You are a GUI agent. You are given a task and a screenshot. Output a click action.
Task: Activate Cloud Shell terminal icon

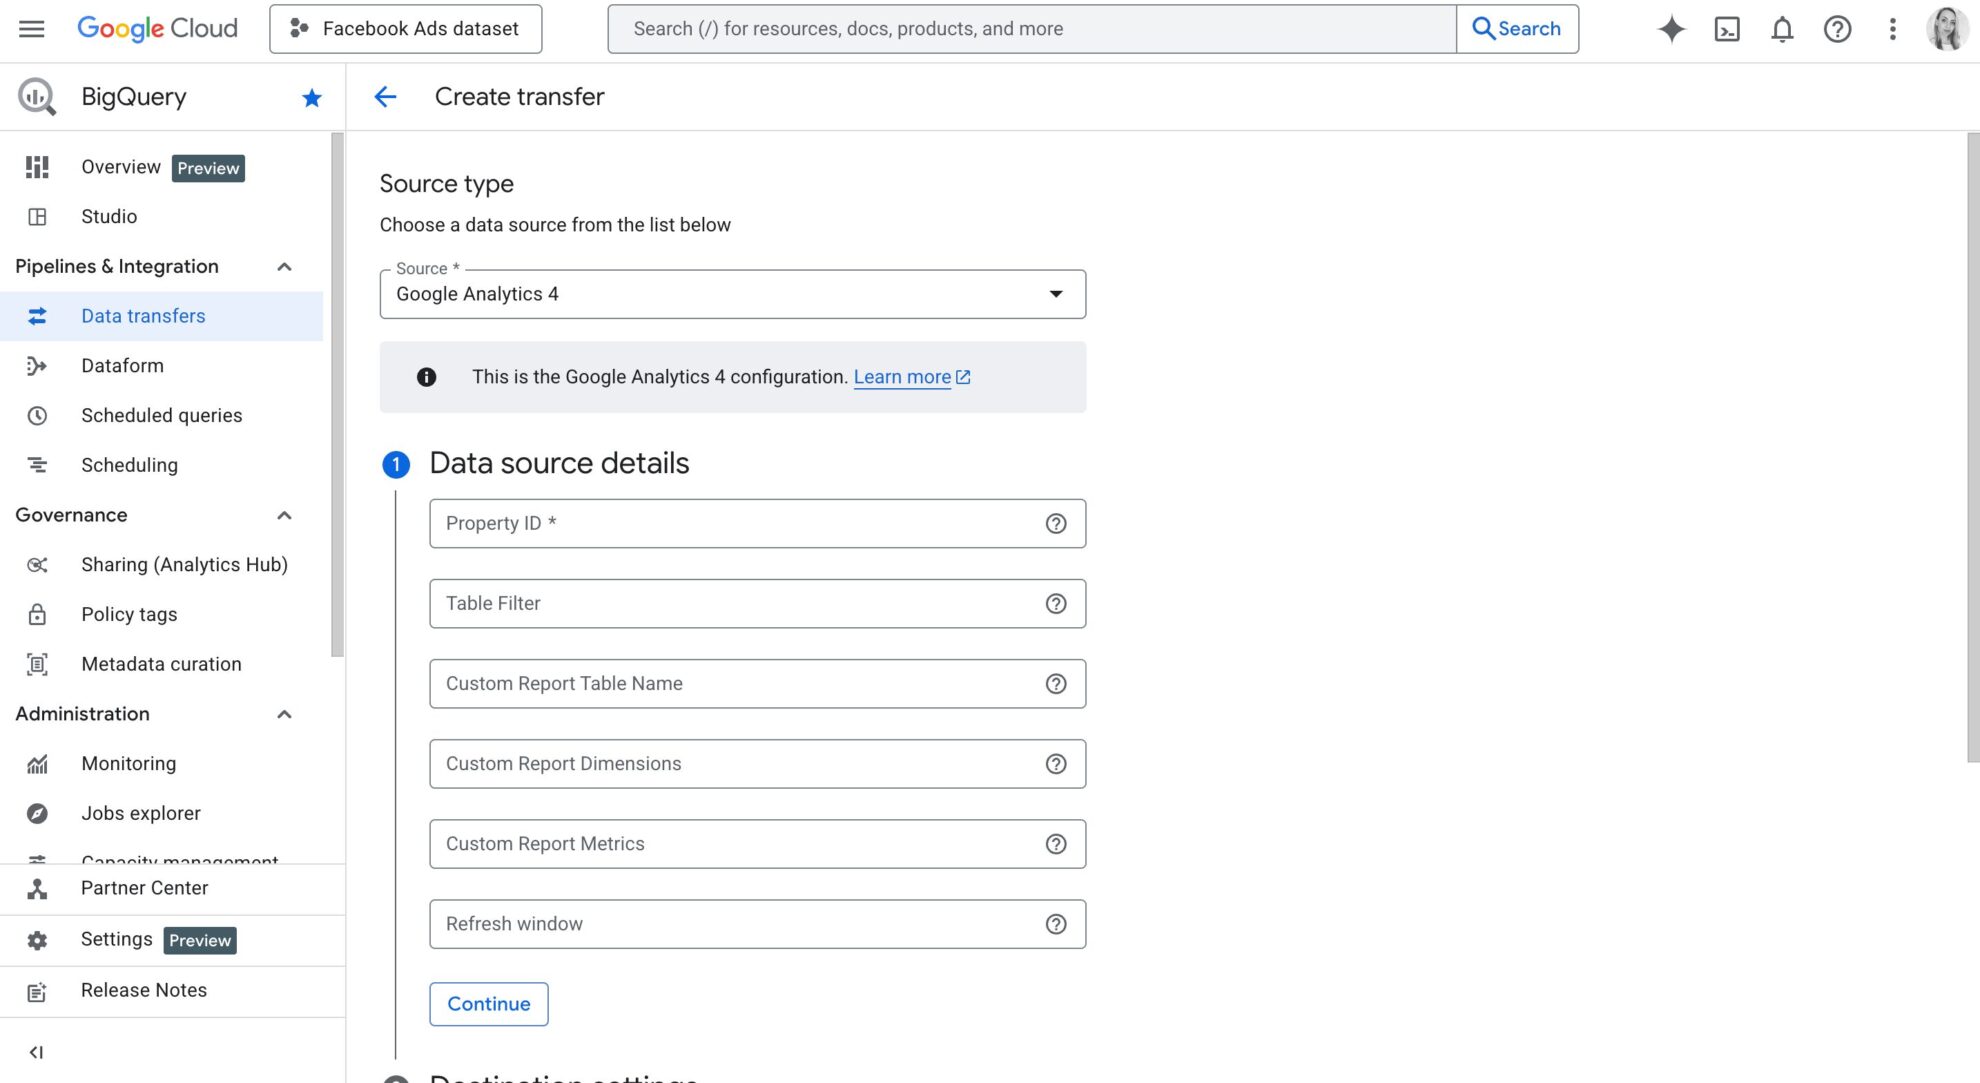point(1727,29)
